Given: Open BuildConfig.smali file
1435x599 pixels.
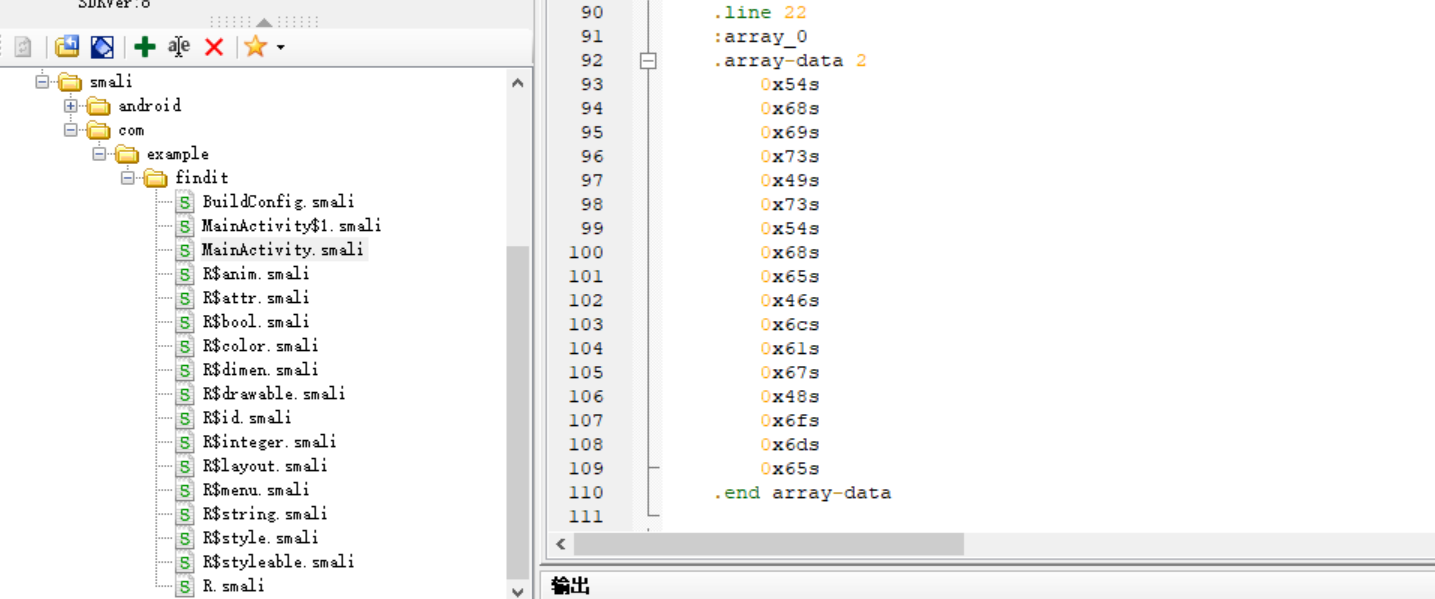Looking at the screenshot, I should tap(278, 202).
